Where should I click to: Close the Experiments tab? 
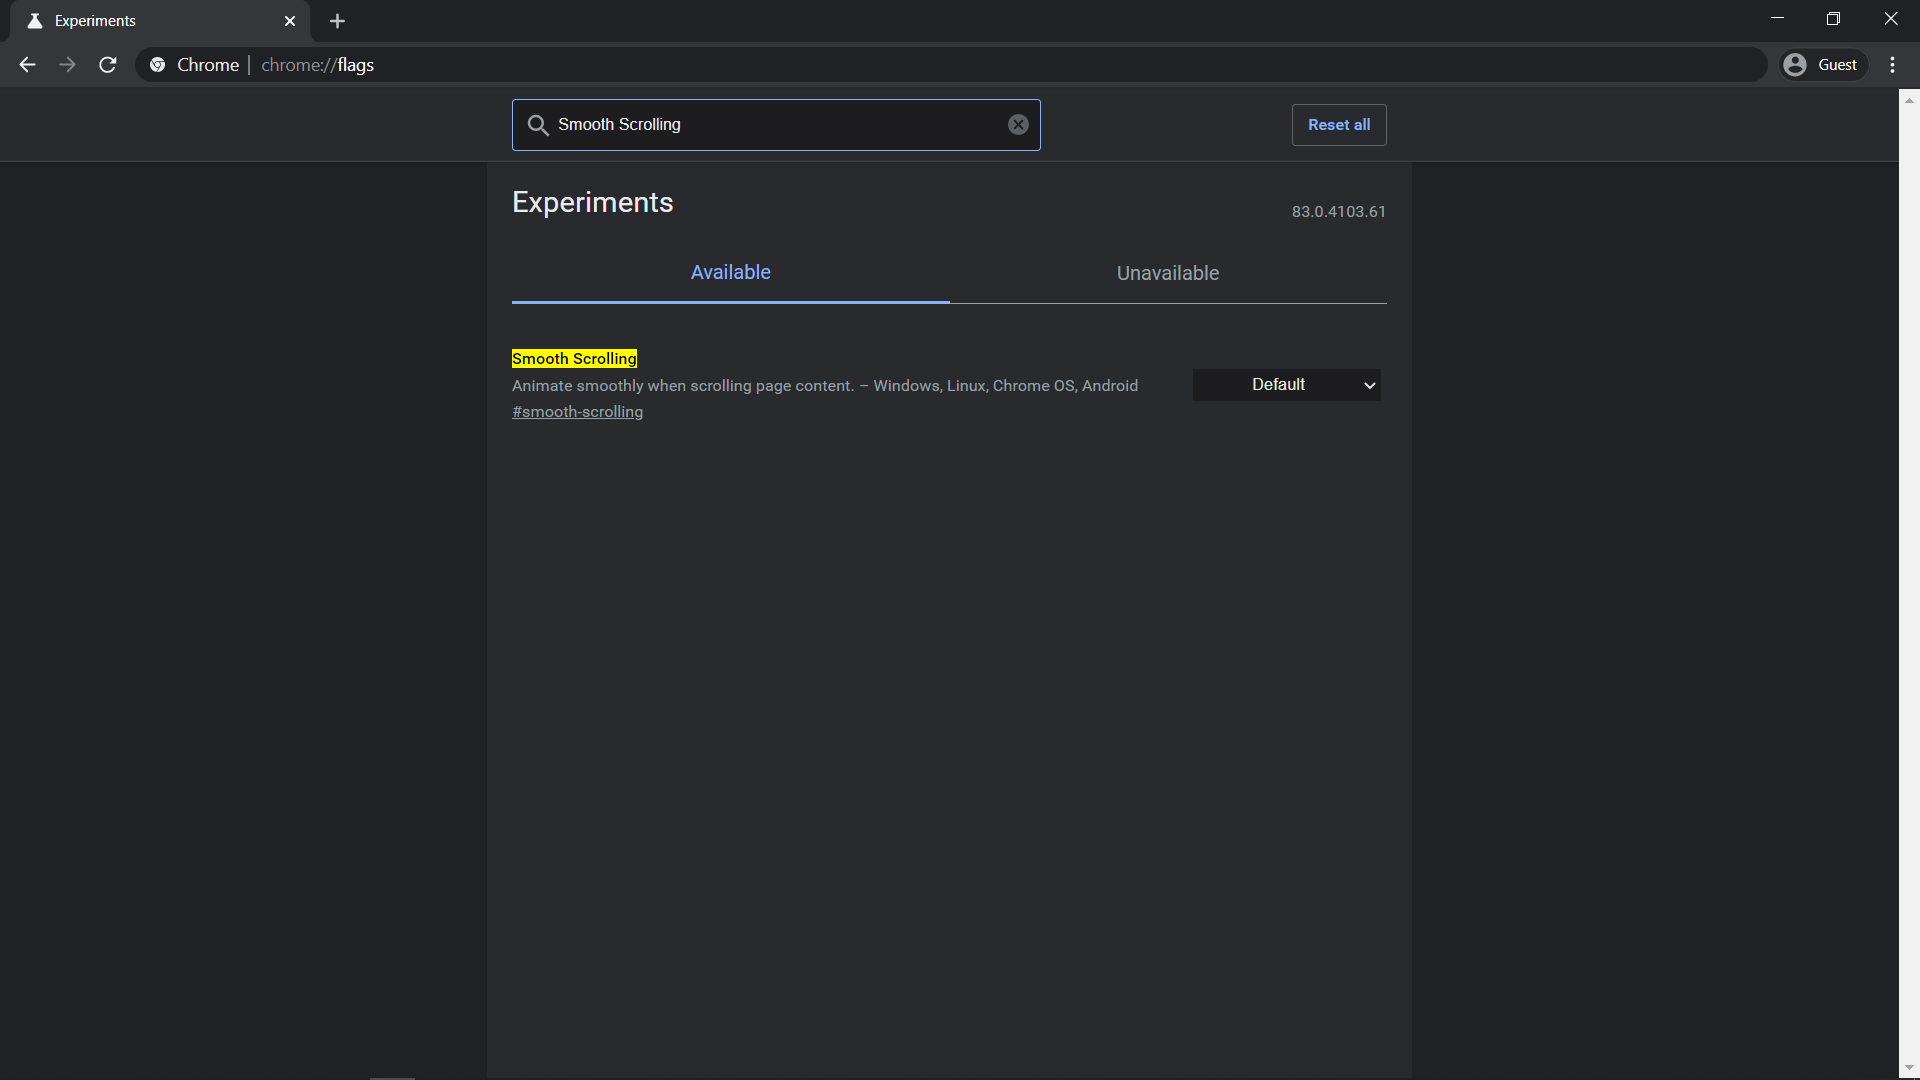290,21
